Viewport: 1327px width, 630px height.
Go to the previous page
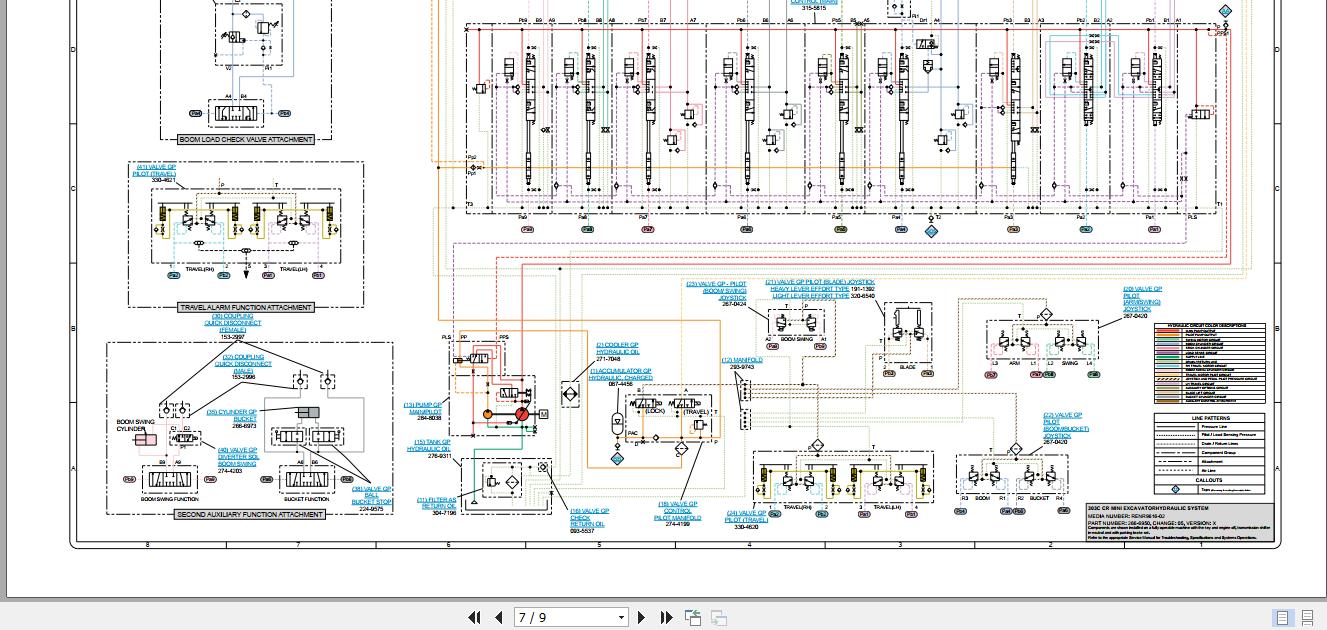(x=498, y=618)
